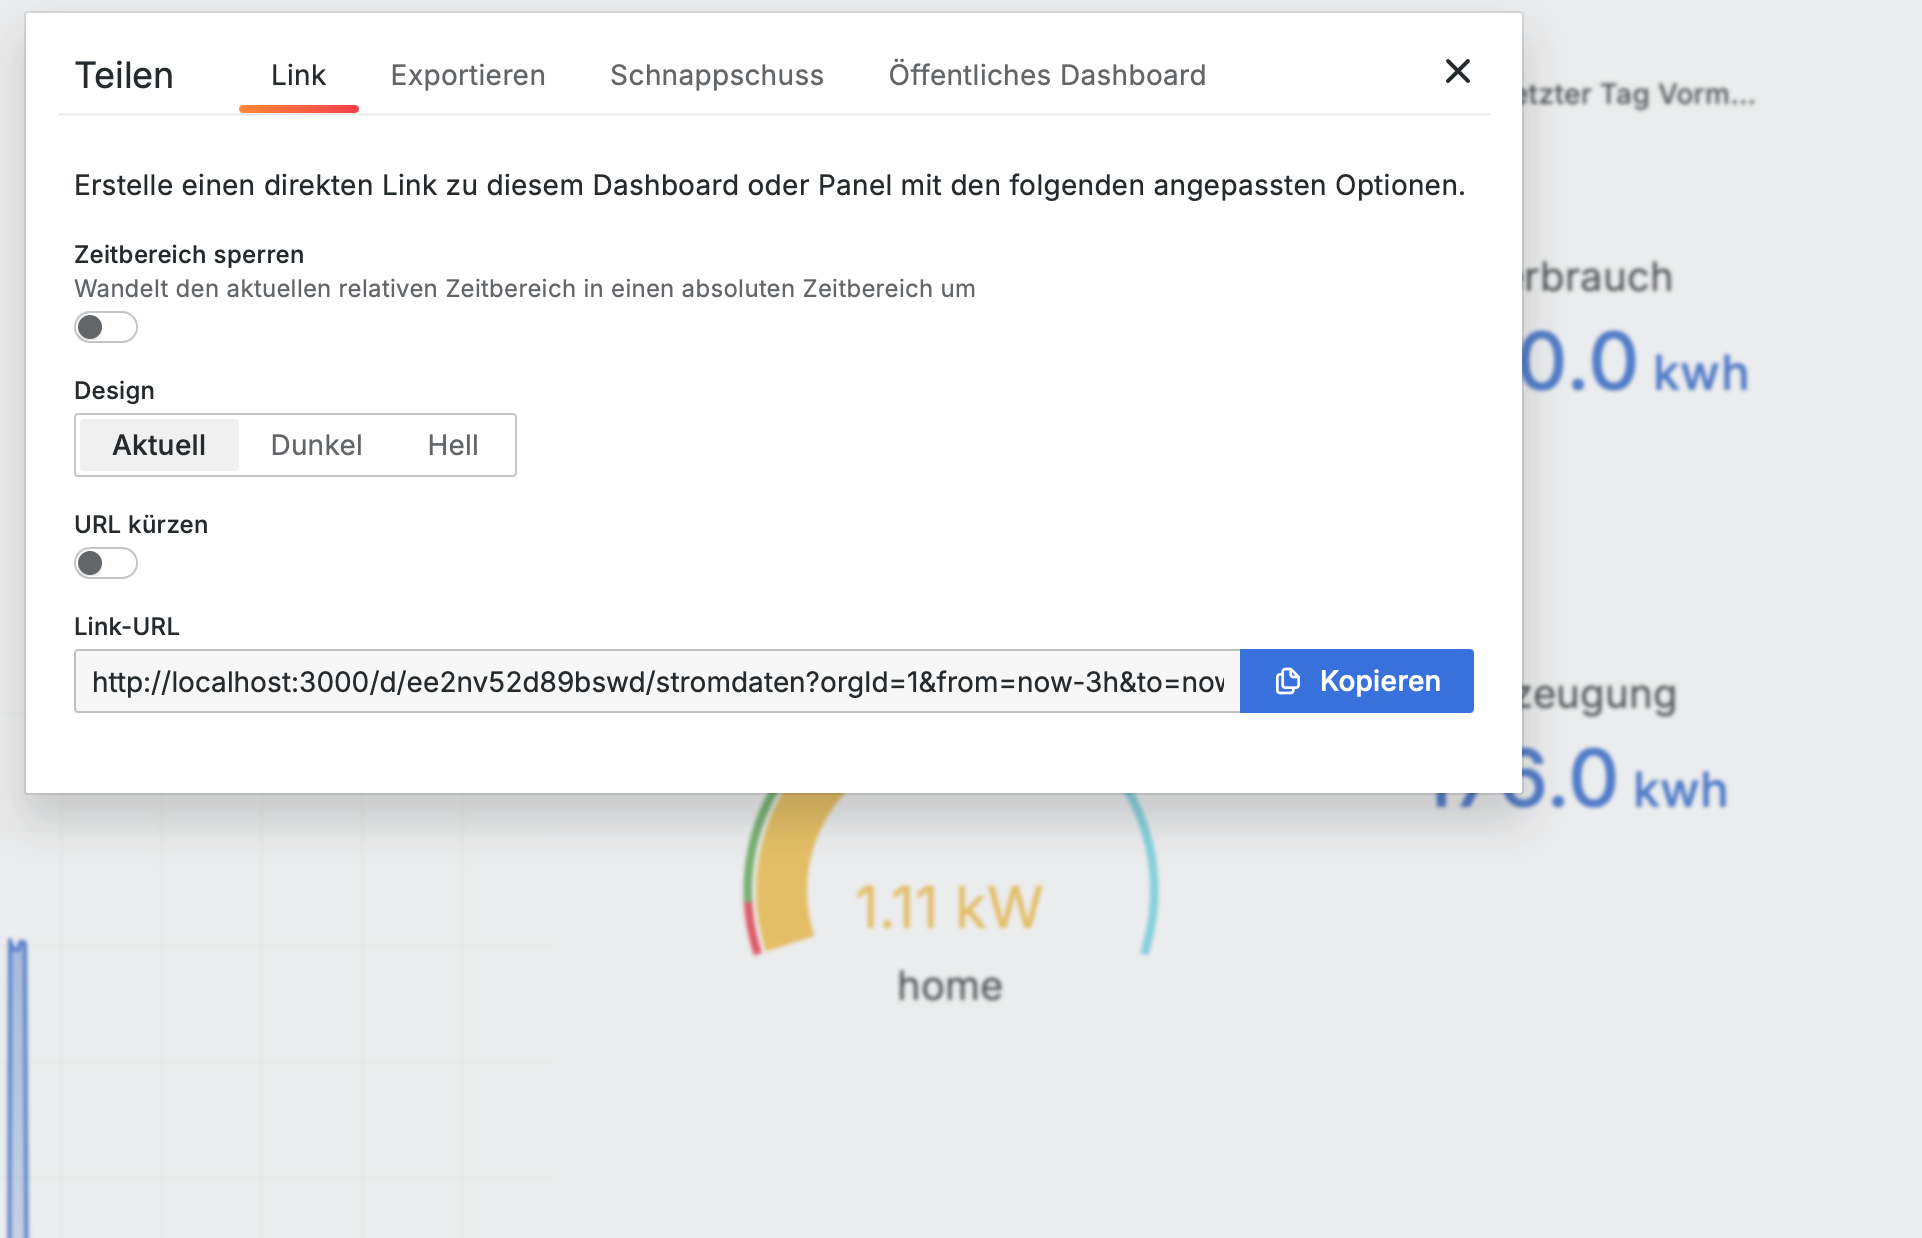Close the Teilen dialog with X

(x=1457, y=71)
